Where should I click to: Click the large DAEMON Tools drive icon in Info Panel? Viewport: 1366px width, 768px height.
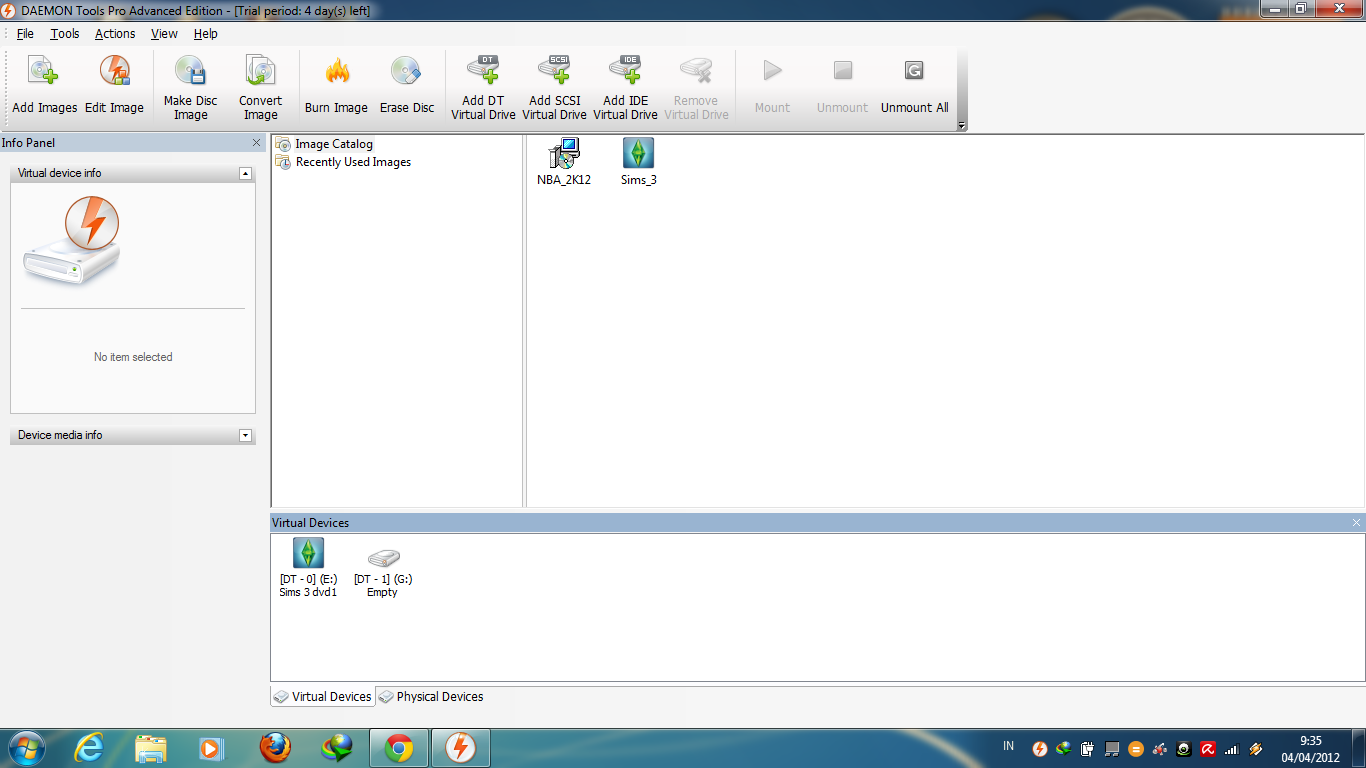[72, 240]
